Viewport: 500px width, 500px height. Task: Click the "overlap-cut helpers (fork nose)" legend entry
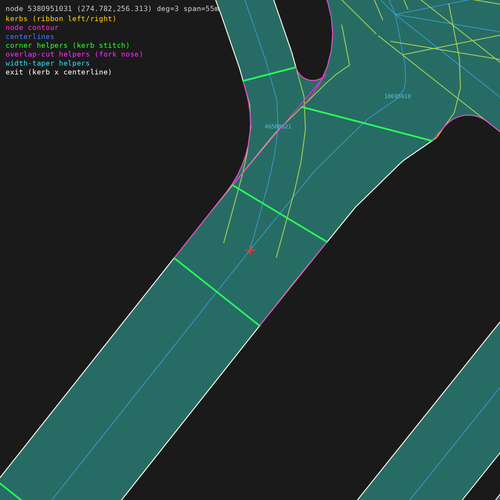(x=74, y=54)
